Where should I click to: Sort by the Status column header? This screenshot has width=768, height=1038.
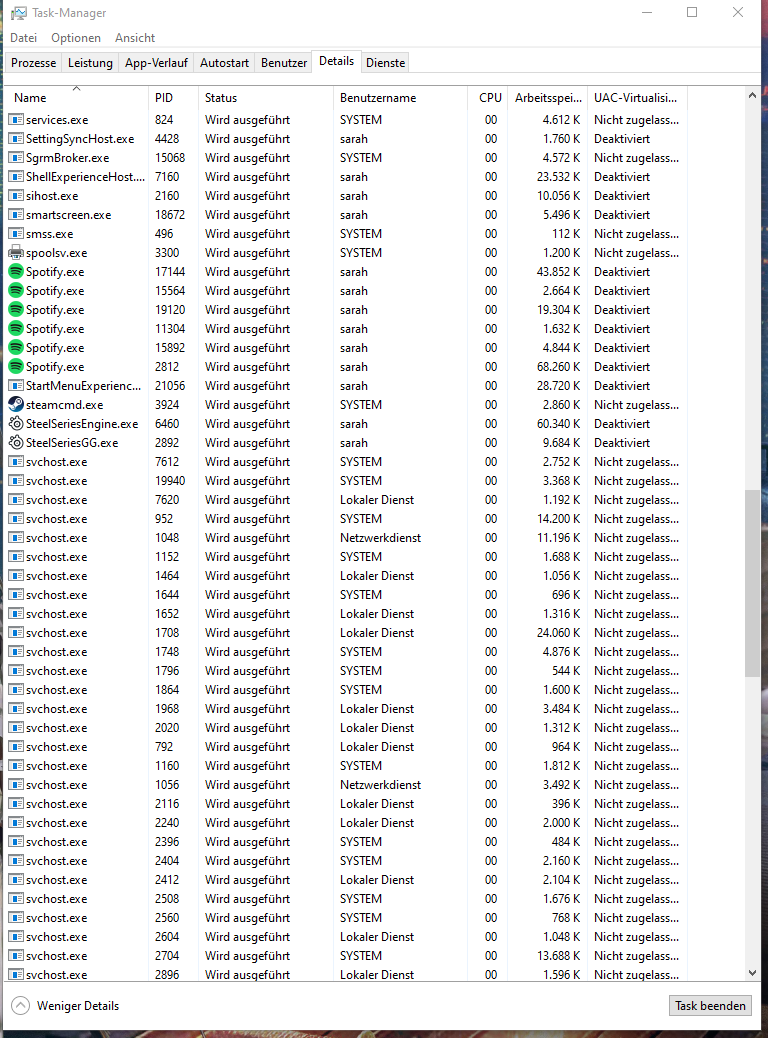265,97
